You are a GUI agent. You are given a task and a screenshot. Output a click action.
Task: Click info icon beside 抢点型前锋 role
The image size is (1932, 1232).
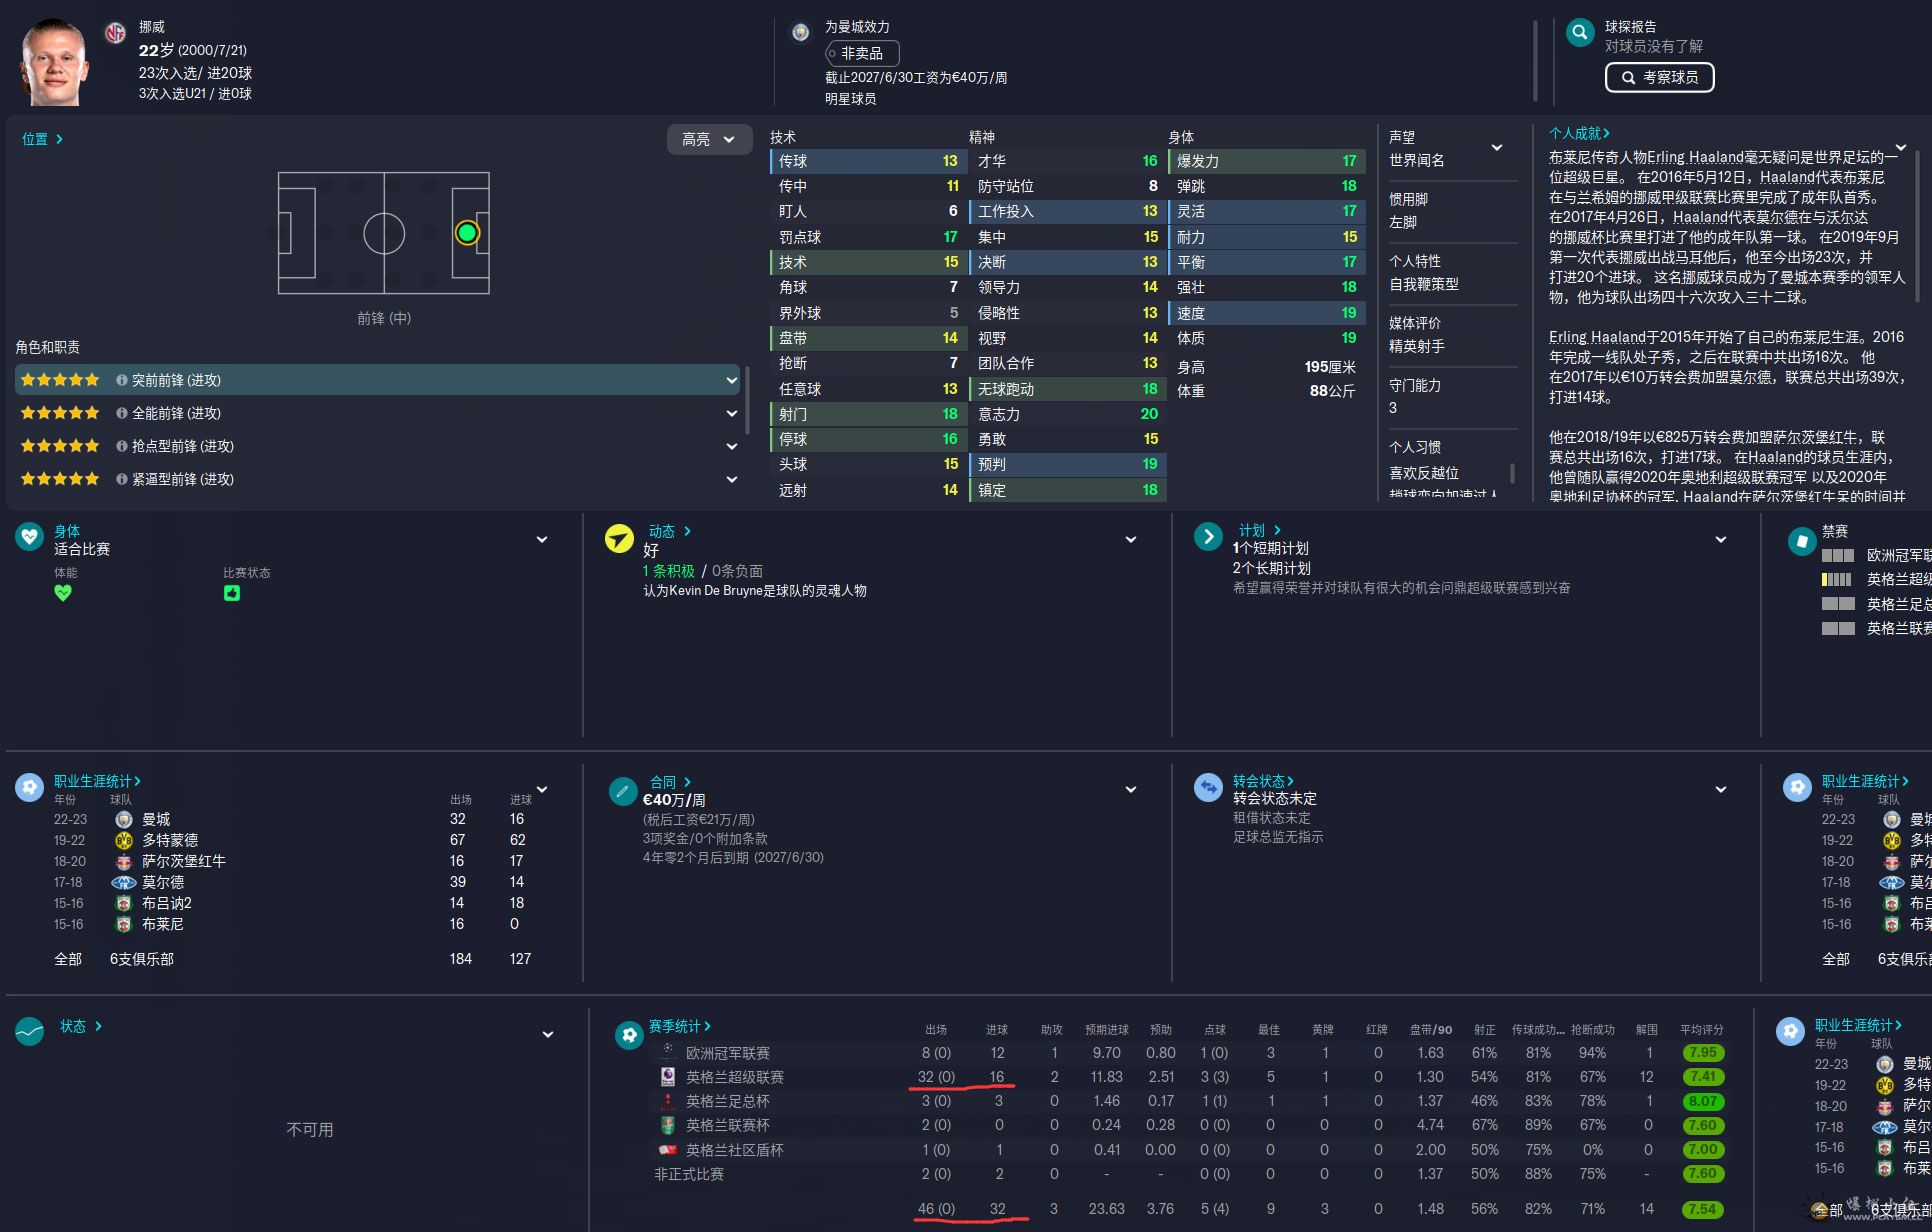[x=121, y=446]
